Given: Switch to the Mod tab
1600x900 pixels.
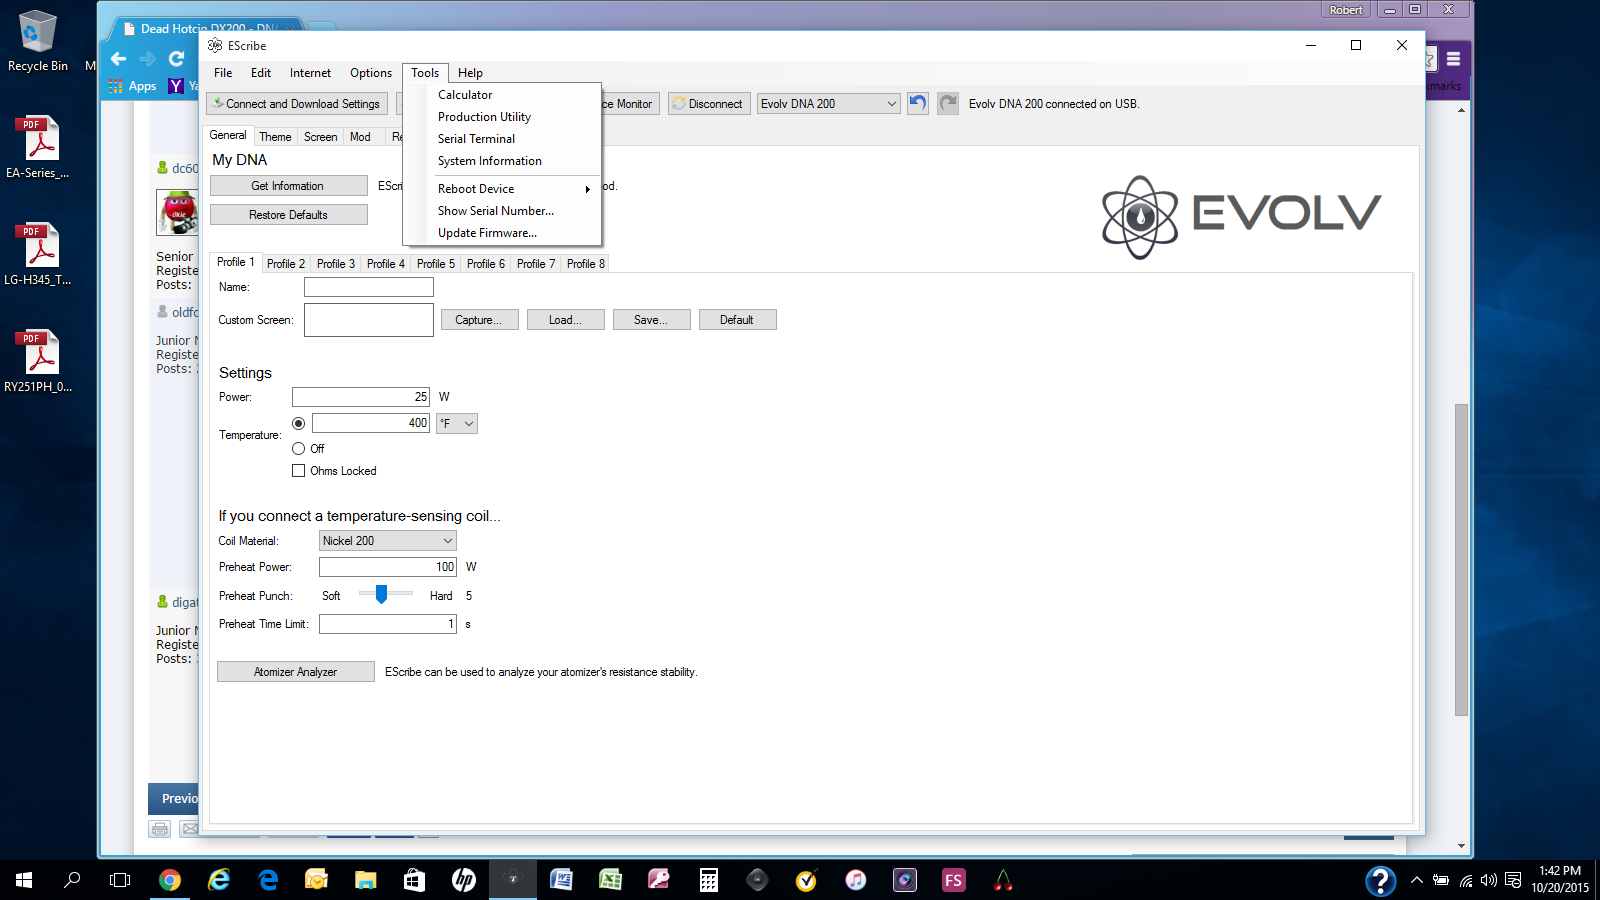Looking at the screenshot, I should click(x=360, y=137).
